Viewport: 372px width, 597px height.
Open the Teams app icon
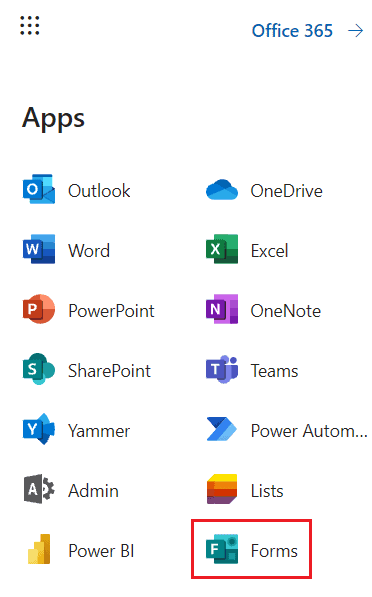pyautogui.click(x=222, y=369)
